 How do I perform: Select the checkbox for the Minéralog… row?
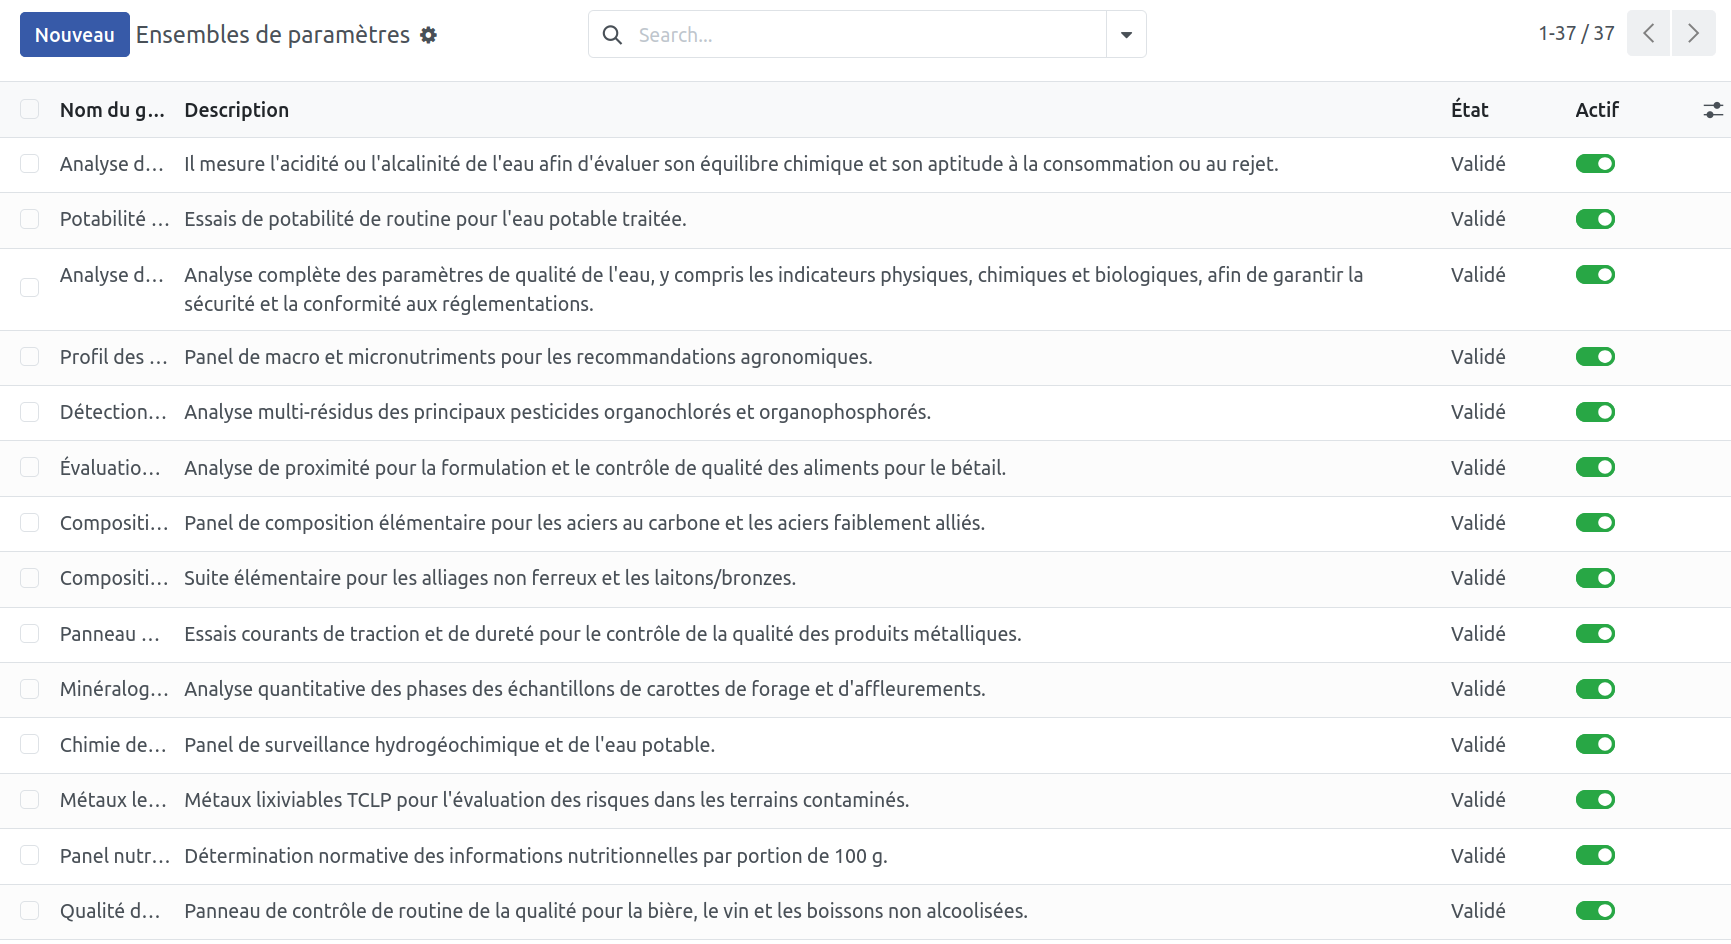tap(30, 689)
